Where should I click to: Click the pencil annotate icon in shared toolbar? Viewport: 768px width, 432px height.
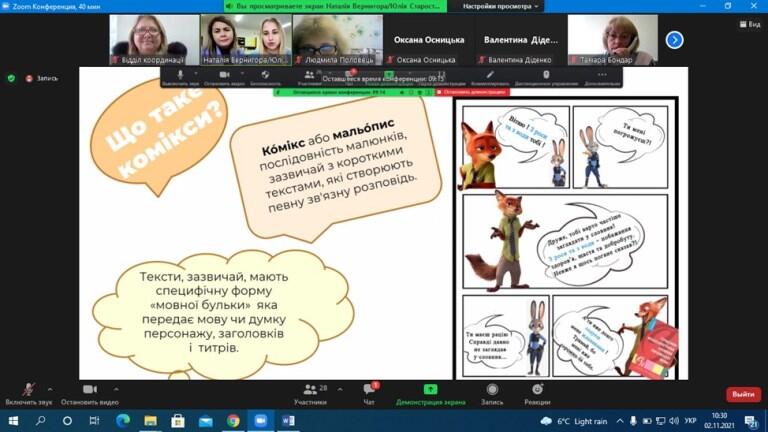click(x=490, y=75)
